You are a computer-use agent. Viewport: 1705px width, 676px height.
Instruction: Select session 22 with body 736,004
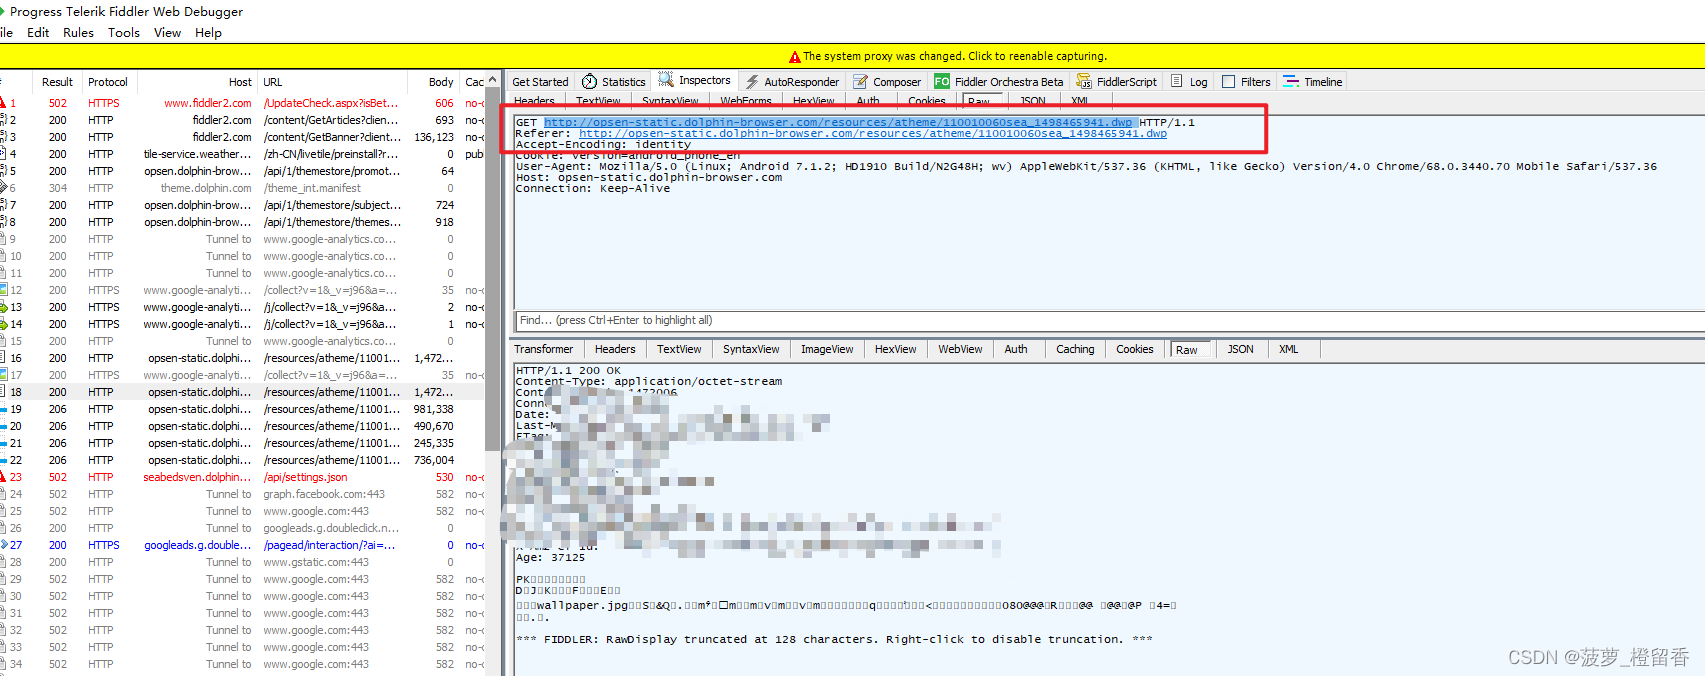242,460
